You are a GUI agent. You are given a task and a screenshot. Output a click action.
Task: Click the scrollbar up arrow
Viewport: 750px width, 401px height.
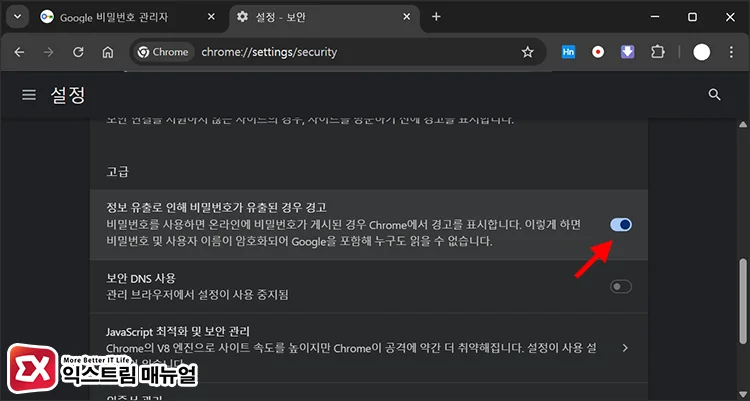coord(743,124)
